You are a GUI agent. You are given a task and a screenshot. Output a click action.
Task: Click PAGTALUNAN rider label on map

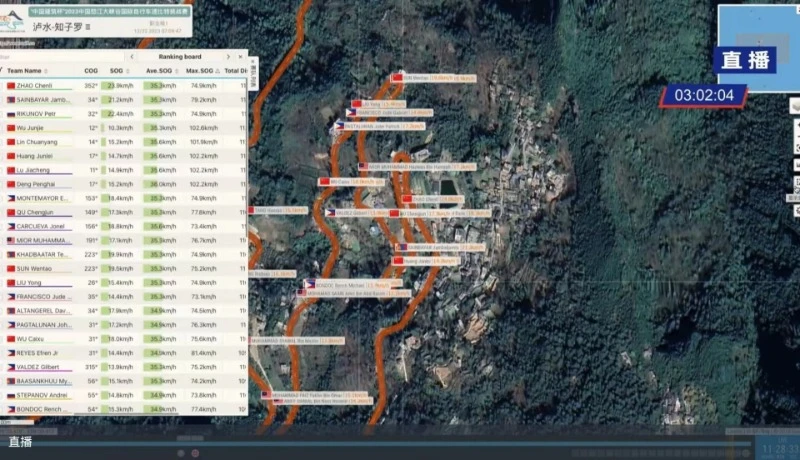coord(380,125)
